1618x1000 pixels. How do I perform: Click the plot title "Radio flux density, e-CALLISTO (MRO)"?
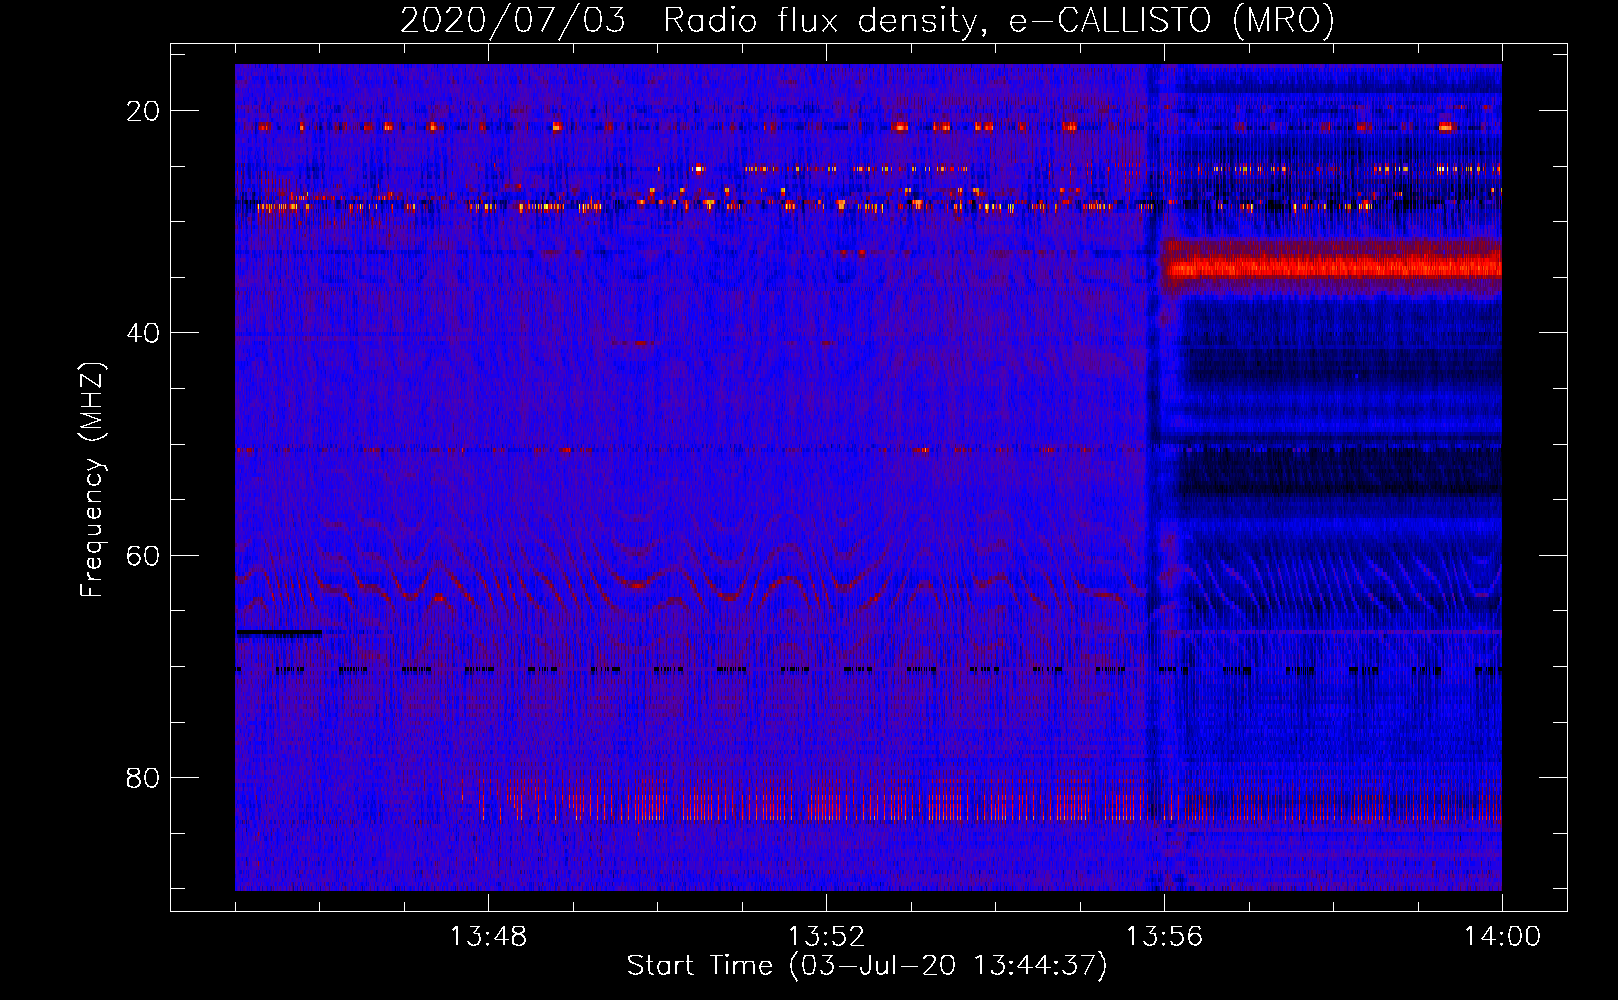click(998, 20)
